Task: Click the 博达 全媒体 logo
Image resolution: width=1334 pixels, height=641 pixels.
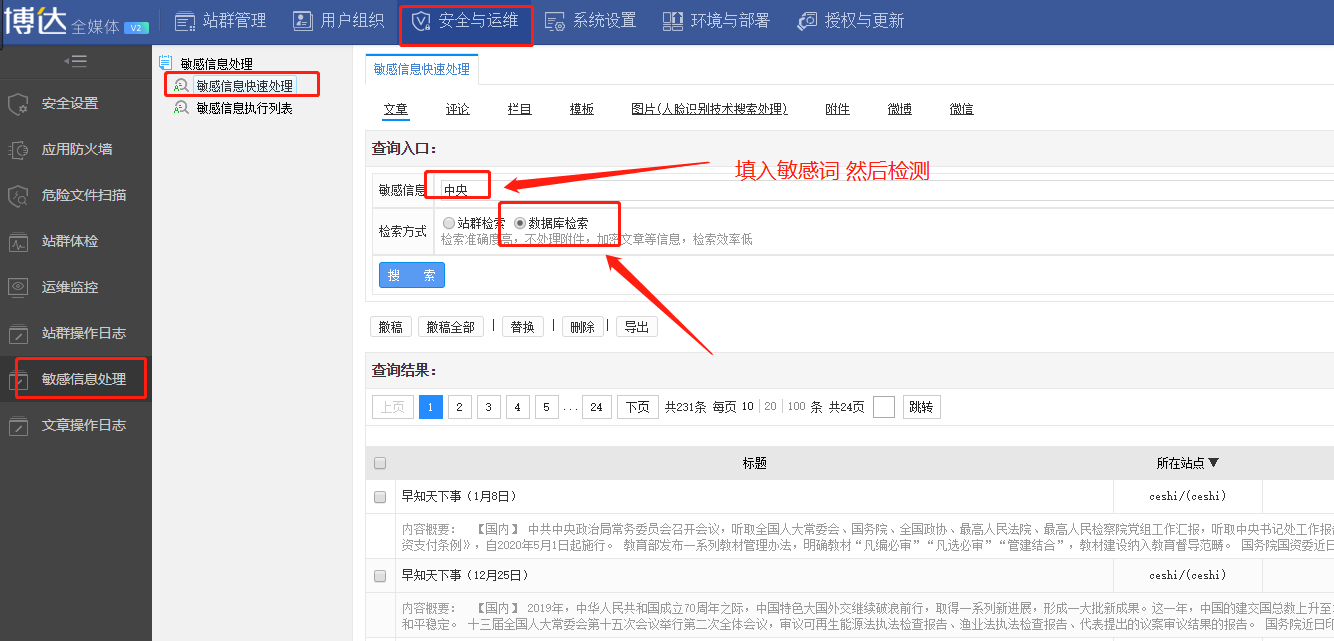Action: pos(75,21)
